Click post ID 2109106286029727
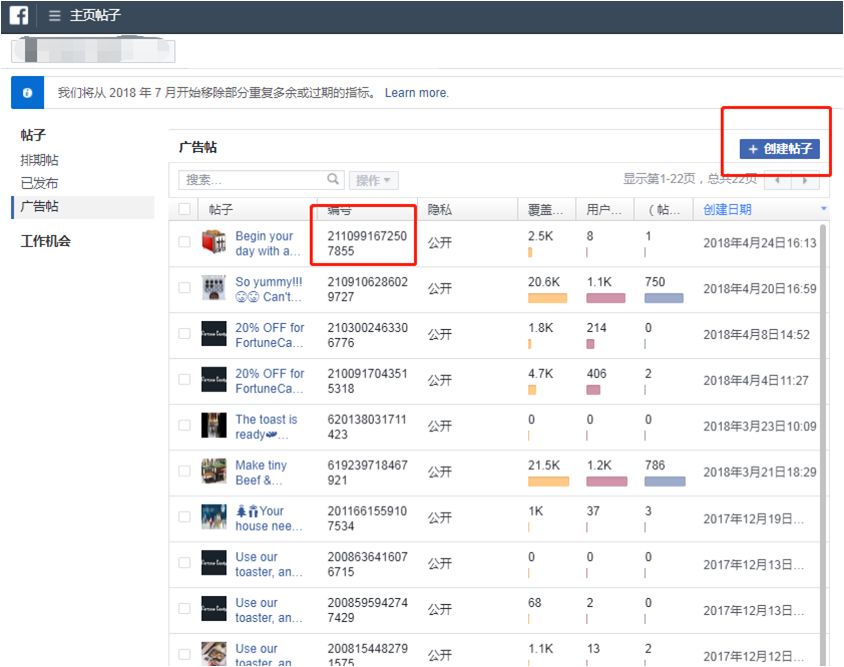Viewport: 844px width, 667px height. pos(368,289)
